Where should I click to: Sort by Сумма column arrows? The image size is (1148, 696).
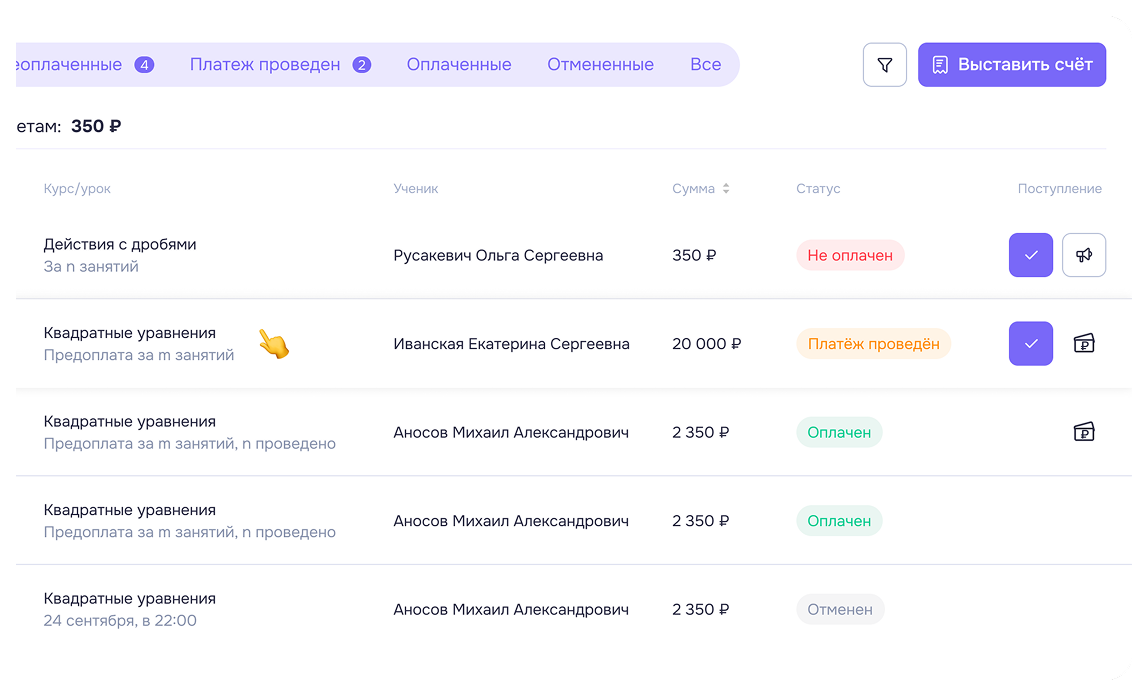pos(726,189)
